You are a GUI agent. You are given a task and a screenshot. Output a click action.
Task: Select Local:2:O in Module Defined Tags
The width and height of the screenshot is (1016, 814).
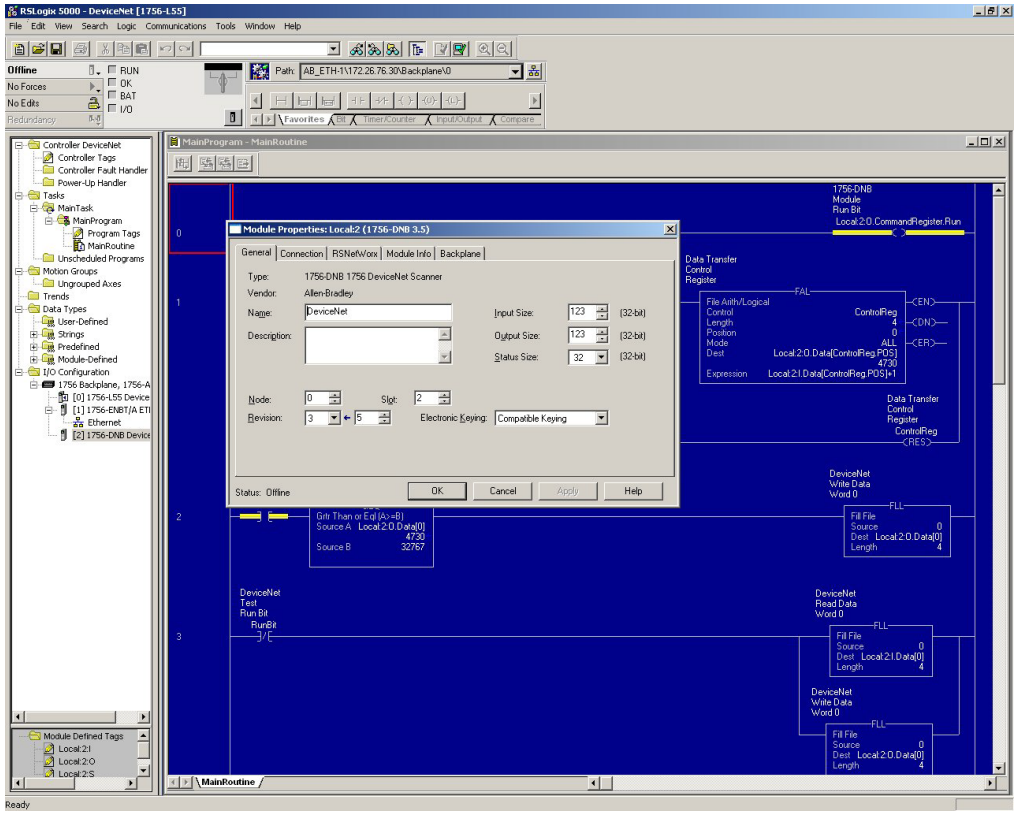click(x=76, y=762)
